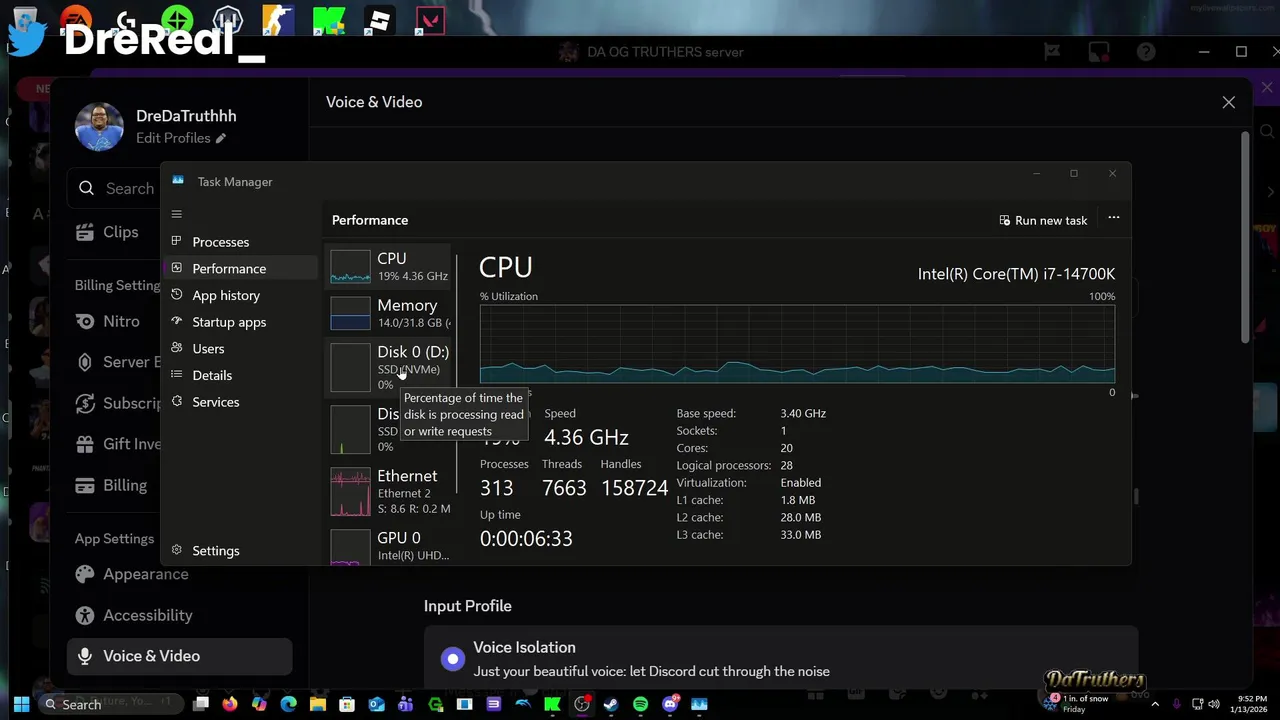Launch Firefox from taskbar
Image resolution: width=1280 pixels, height=720 pixels.
pyautogui.click(x=230, y=704)
